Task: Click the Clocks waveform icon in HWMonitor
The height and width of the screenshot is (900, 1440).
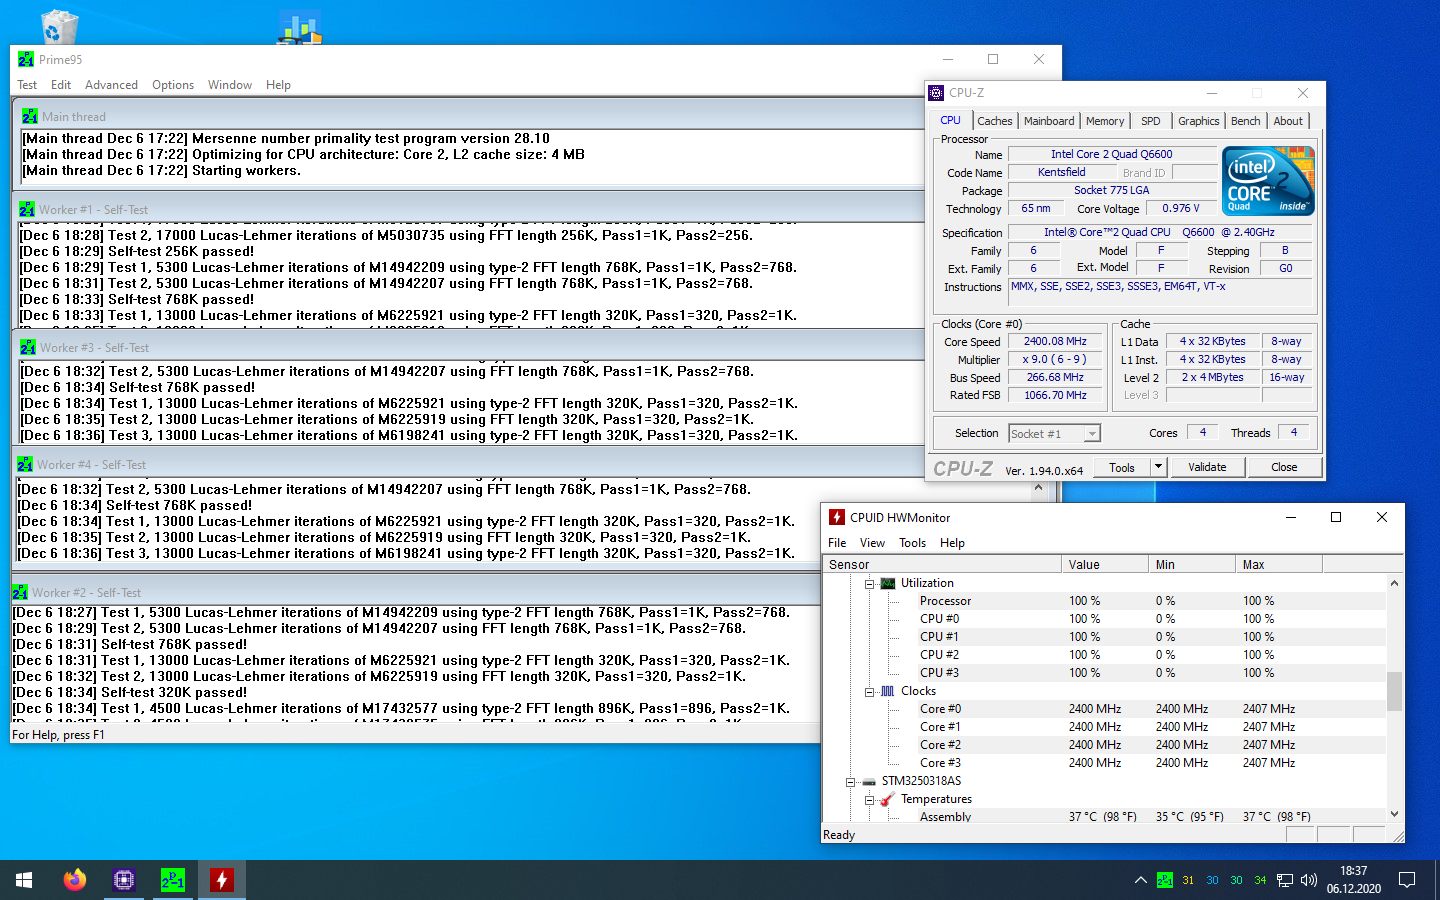Action: pyautogui.click(x=888, y=691)
